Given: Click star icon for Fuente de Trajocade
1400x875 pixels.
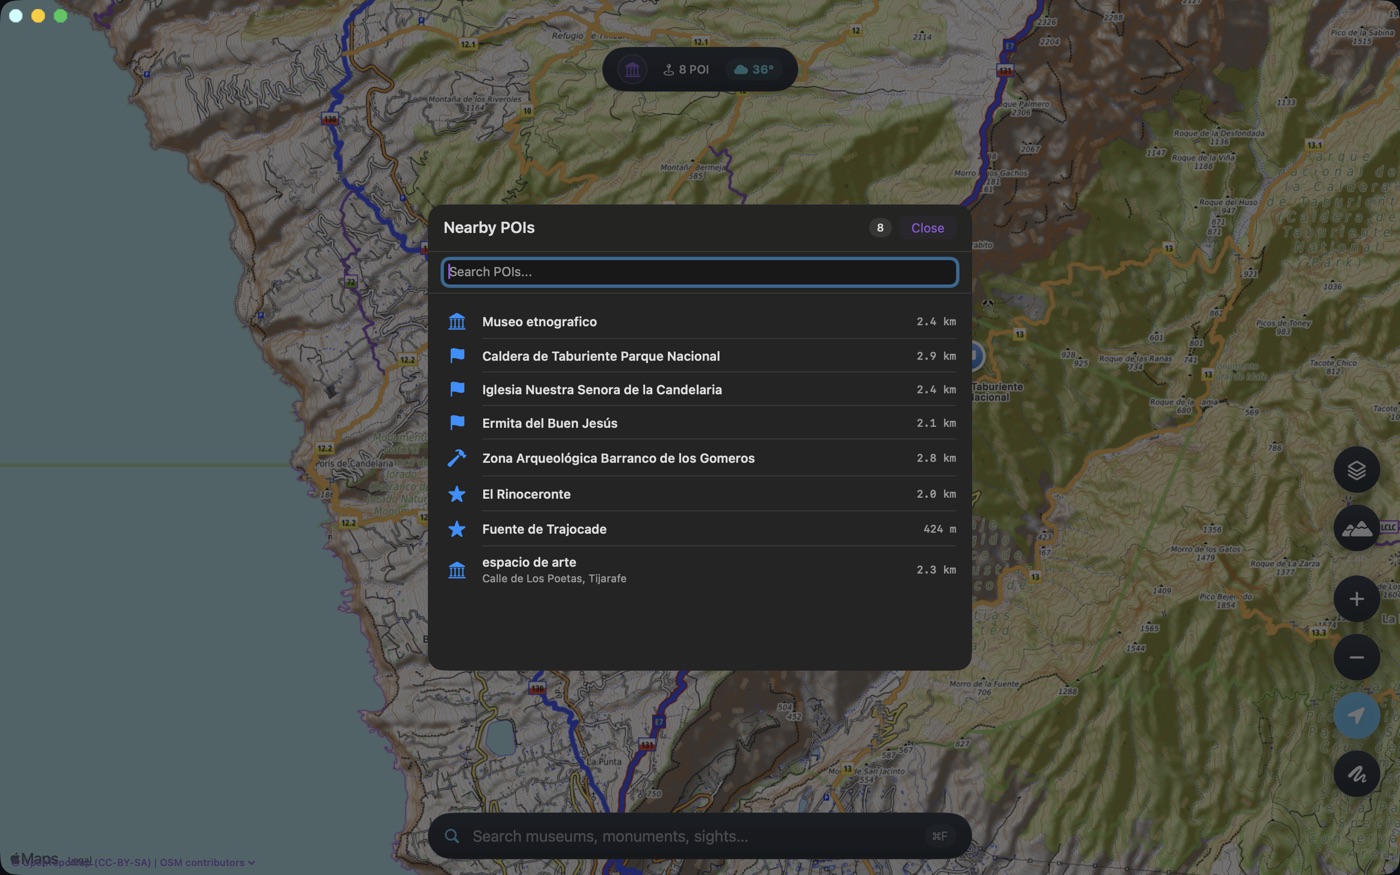Looking at the screenshot, I should click(457, 529).
